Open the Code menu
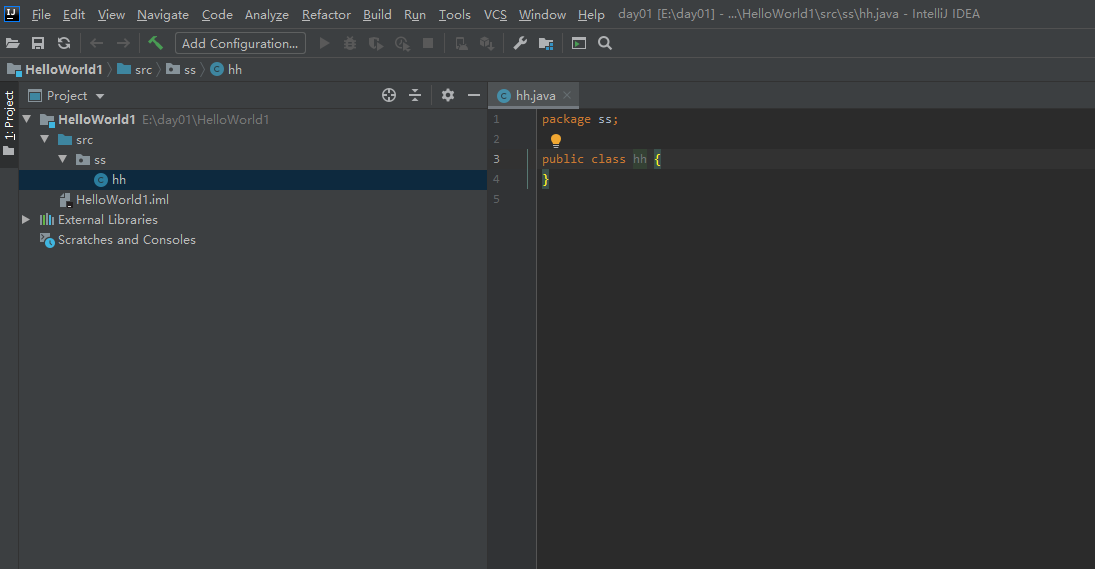This screenshot has height=569, width=1095. (x=217, y=15)
